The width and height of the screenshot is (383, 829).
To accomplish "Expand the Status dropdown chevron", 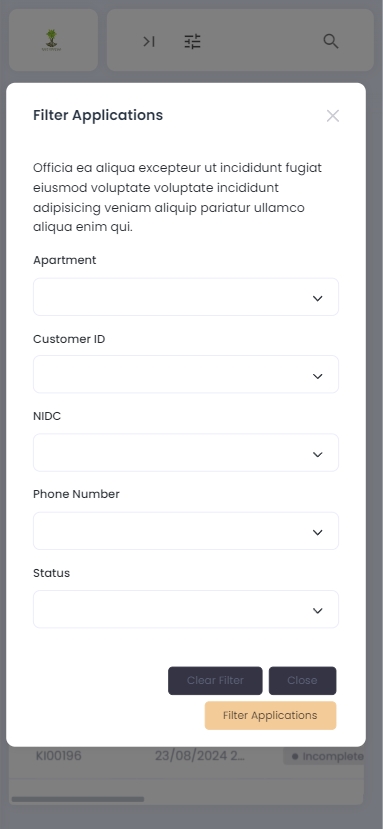I will [x=317, y=611].
